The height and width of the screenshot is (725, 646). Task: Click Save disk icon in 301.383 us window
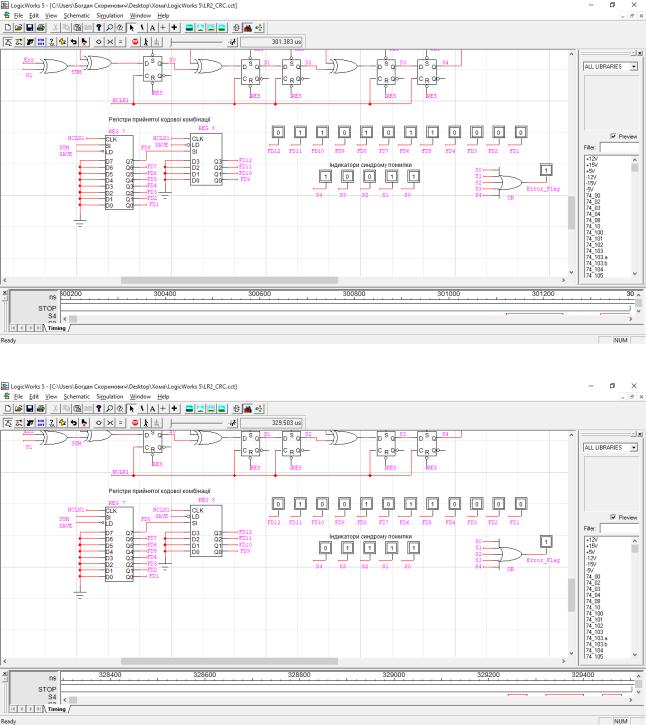(30, 28)
